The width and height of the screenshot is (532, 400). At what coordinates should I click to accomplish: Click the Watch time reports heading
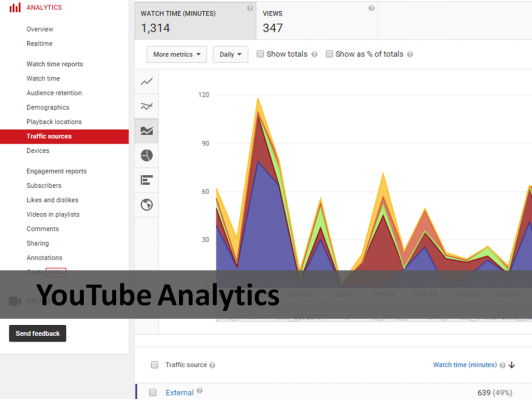[x=55, y=64]
